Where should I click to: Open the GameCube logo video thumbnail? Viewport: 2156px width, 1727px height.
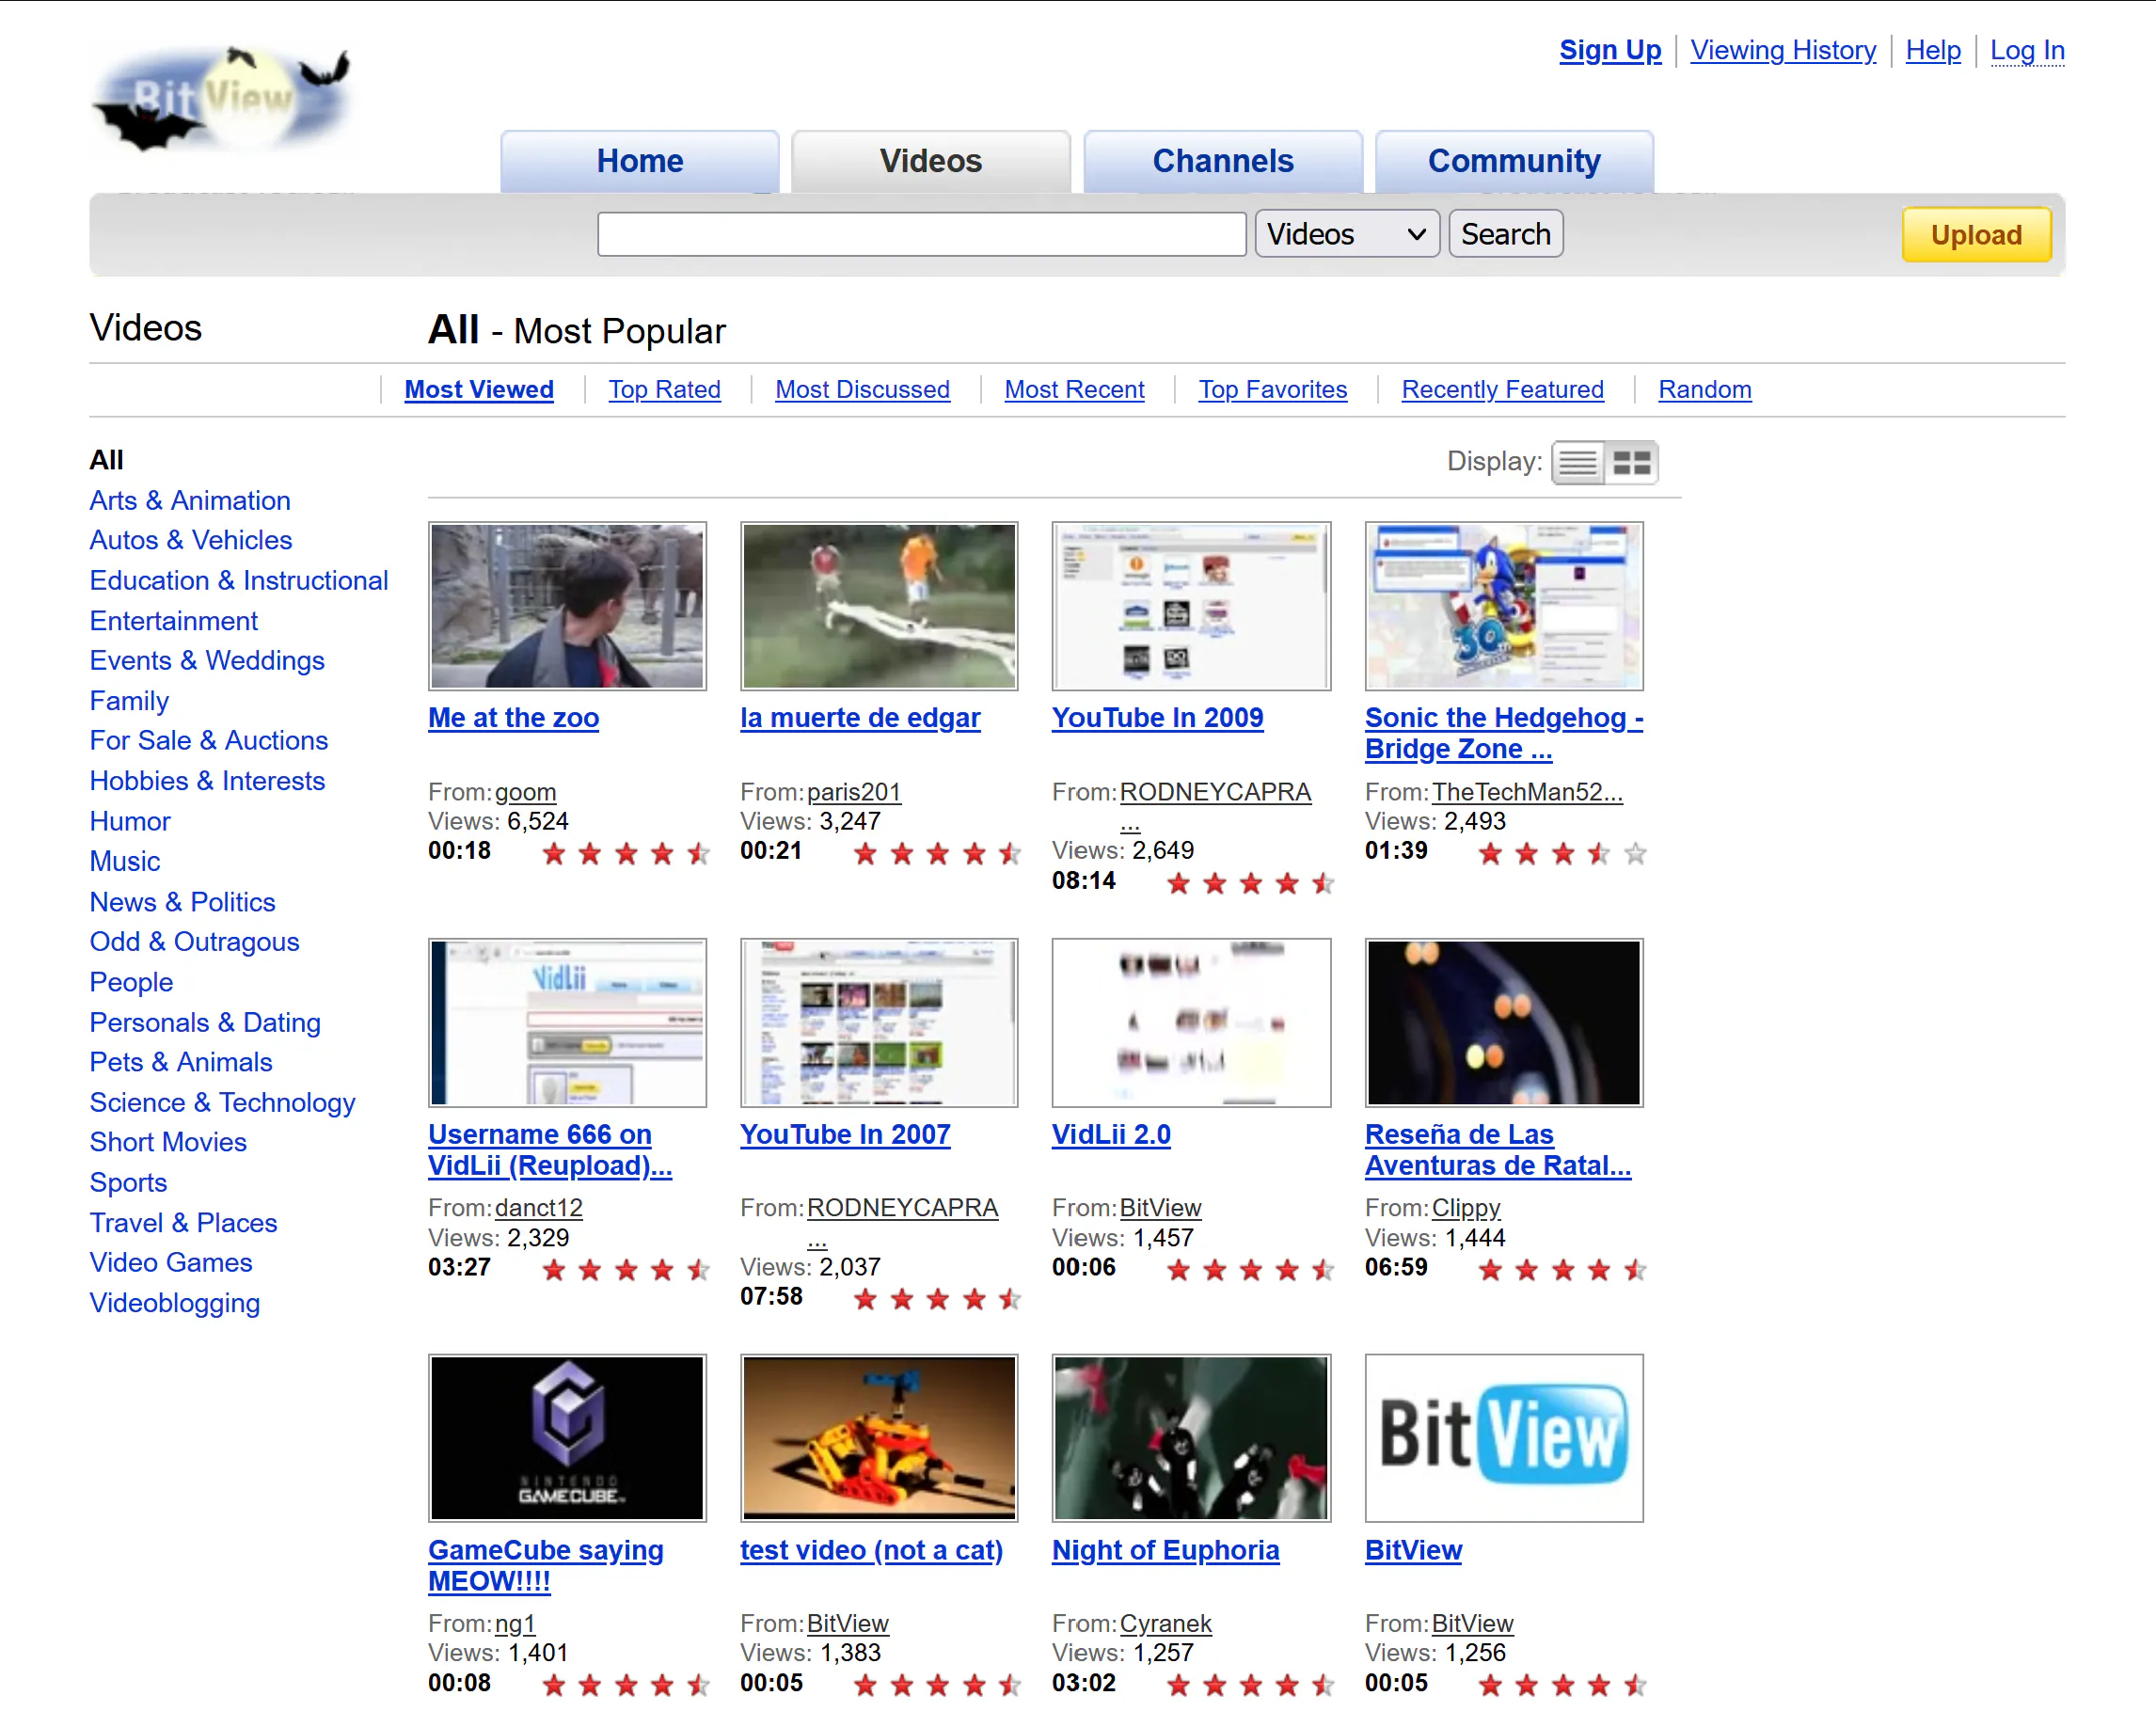coord(567,1438)
